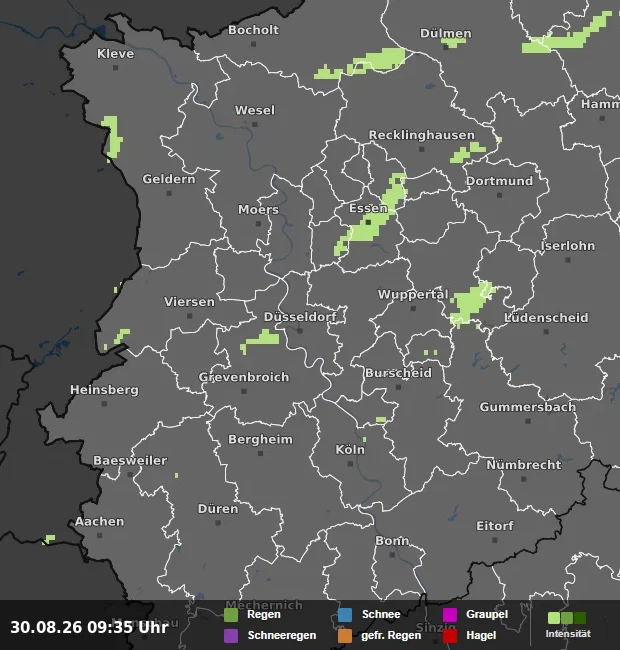
Task: Click the Schneeregen legend label
Action: [282, 635]
